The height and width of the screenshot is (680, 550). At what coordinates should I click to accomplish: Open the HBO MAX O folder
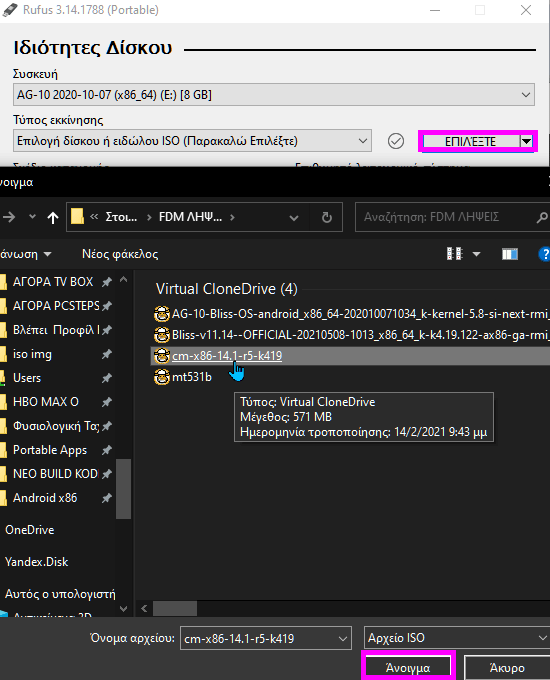coord(46,402)
